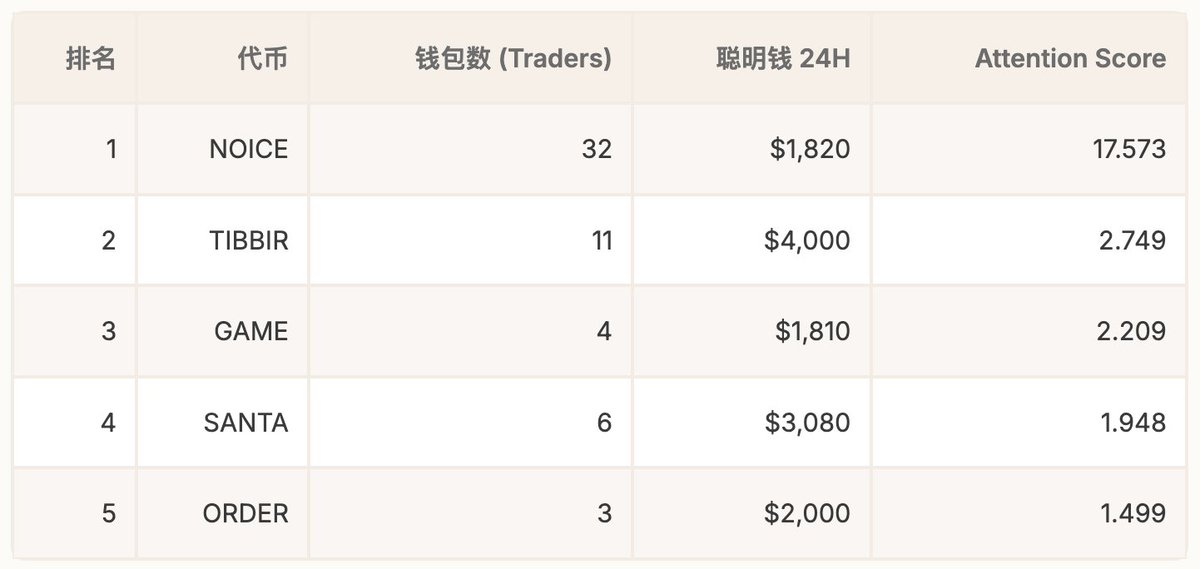Select the GAME token cell
Image resolution: width=1200 pixels, height=569 pixels.
tap(251, 331)
